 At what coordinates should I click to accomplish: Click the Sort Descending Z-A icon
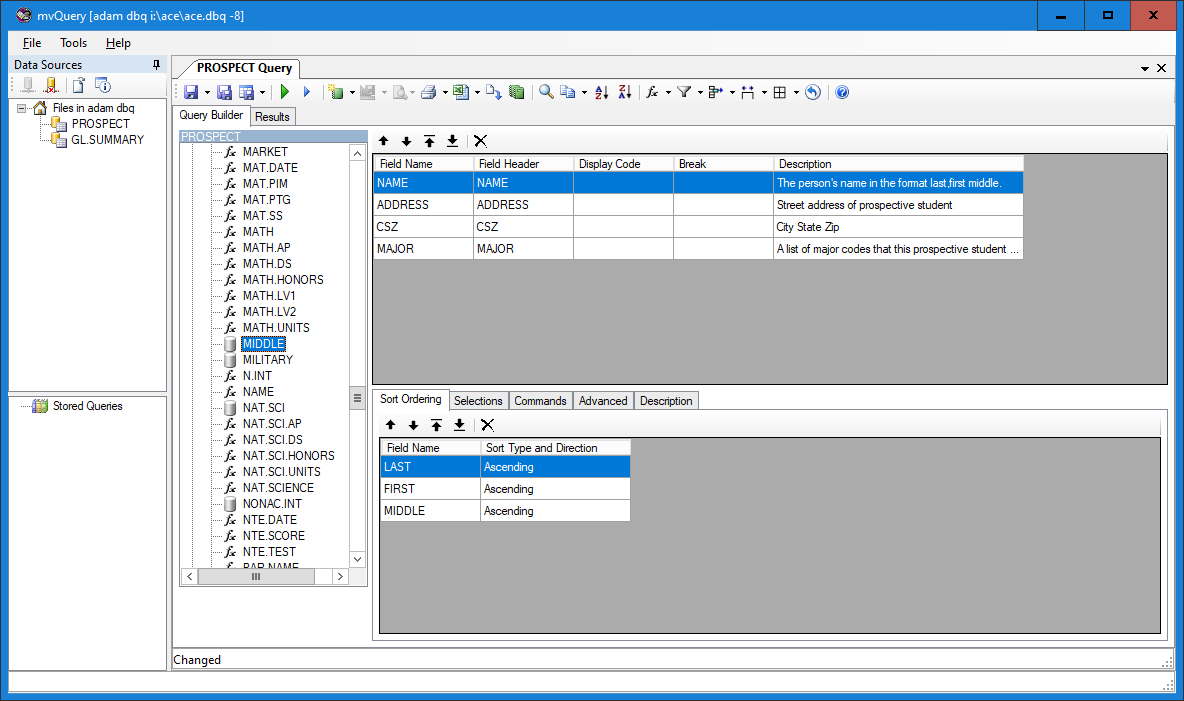(625, 92)
